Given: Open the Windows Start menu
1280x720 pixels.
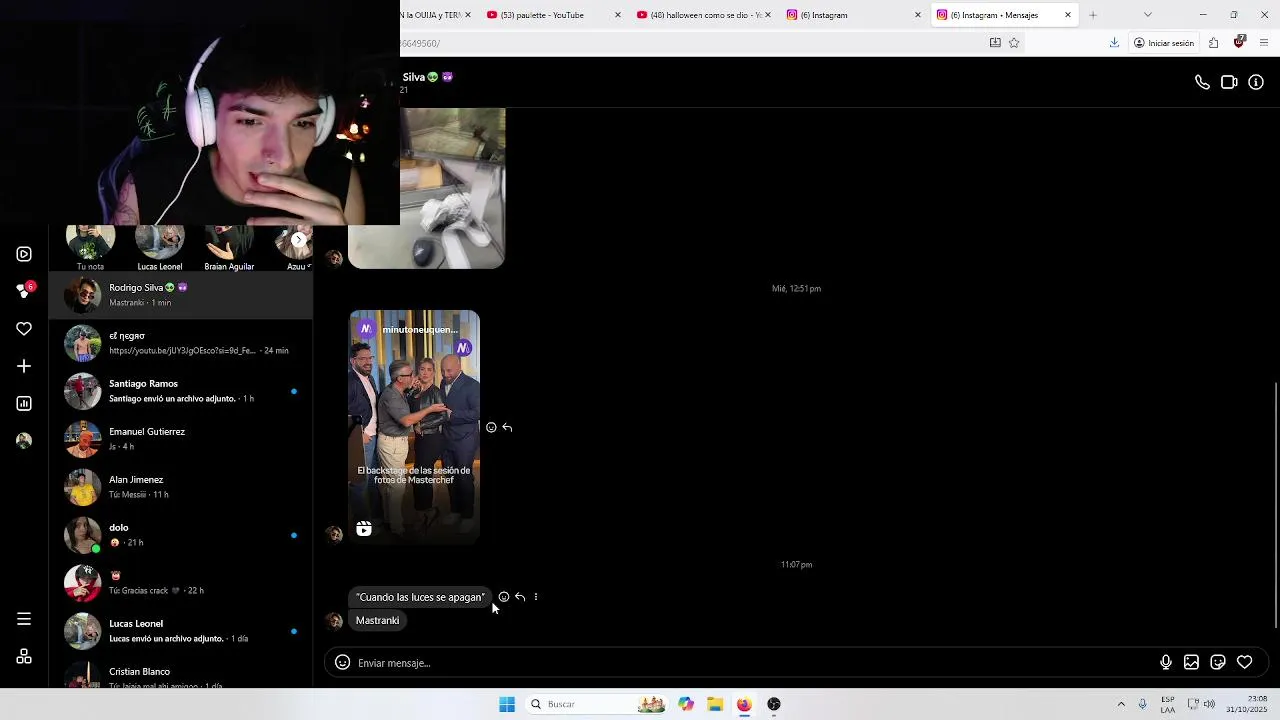Looking at the screenshot, I should [507, 704].
